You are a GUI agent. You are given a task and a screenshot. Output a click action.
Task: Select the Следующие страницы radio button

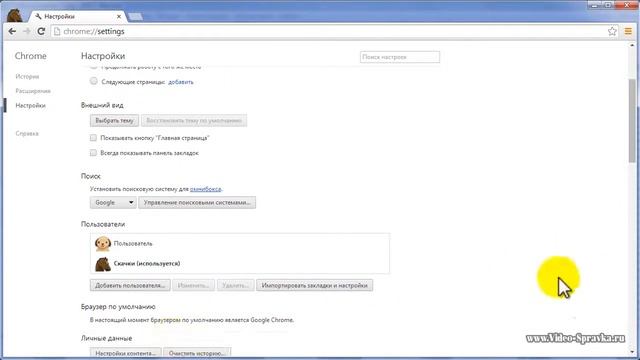[93, 81]
